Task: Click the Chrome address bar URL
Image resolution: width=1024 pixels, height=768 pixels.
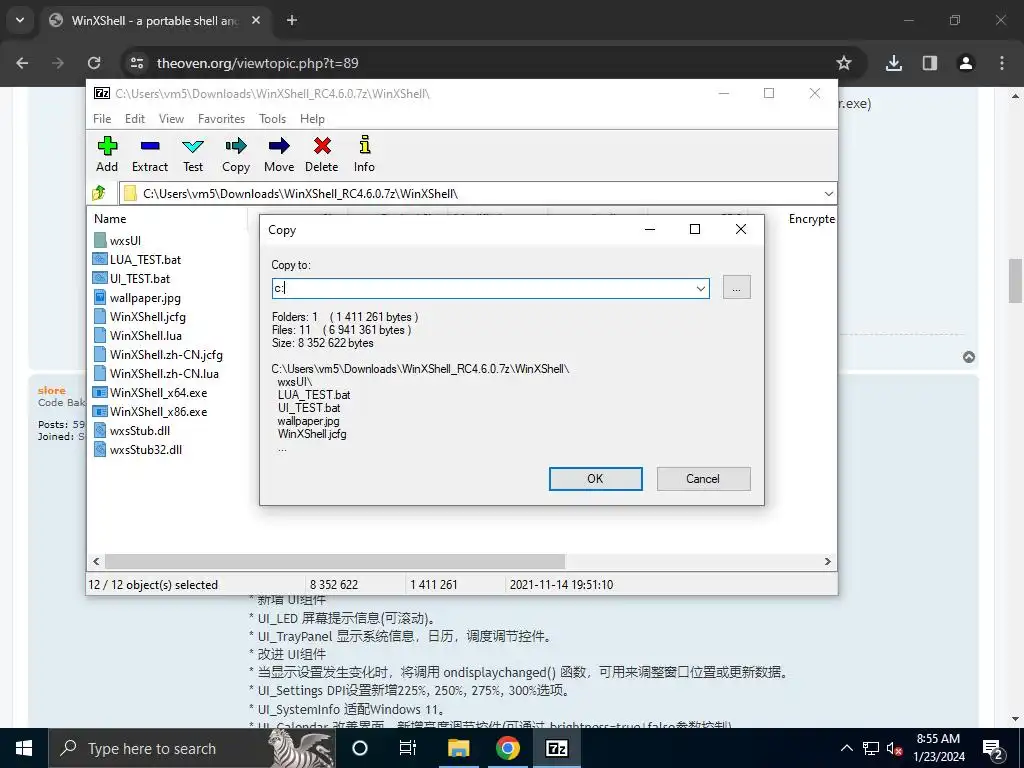Action: click(257, 63)
